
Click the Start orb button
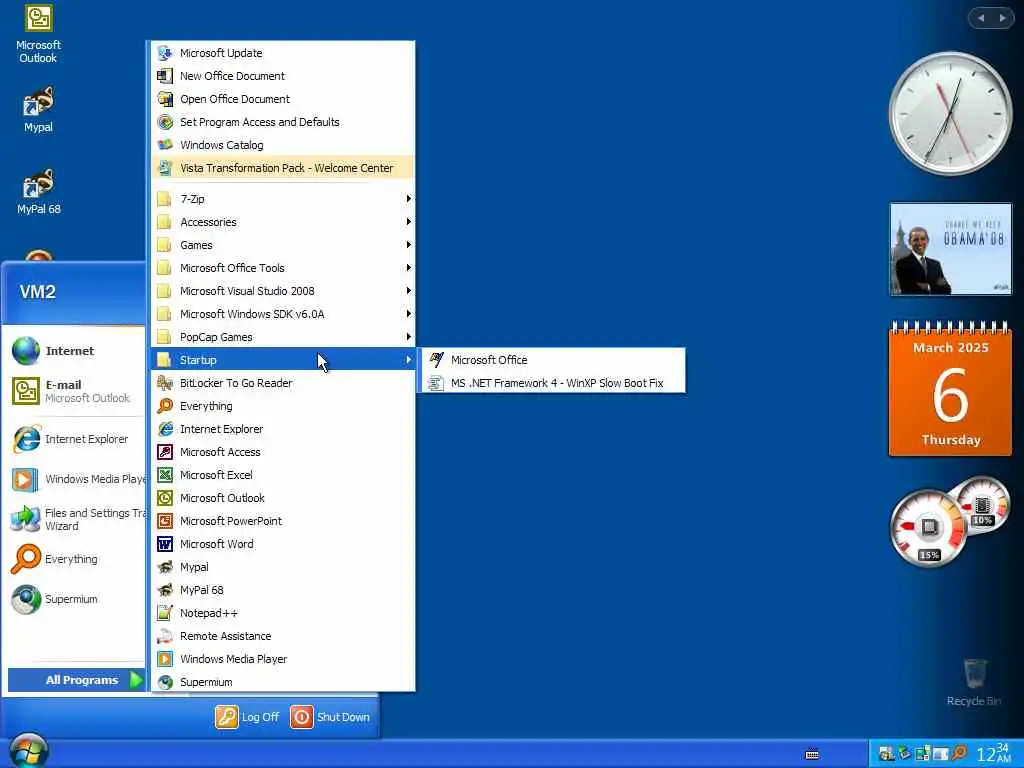coord(29,751)
